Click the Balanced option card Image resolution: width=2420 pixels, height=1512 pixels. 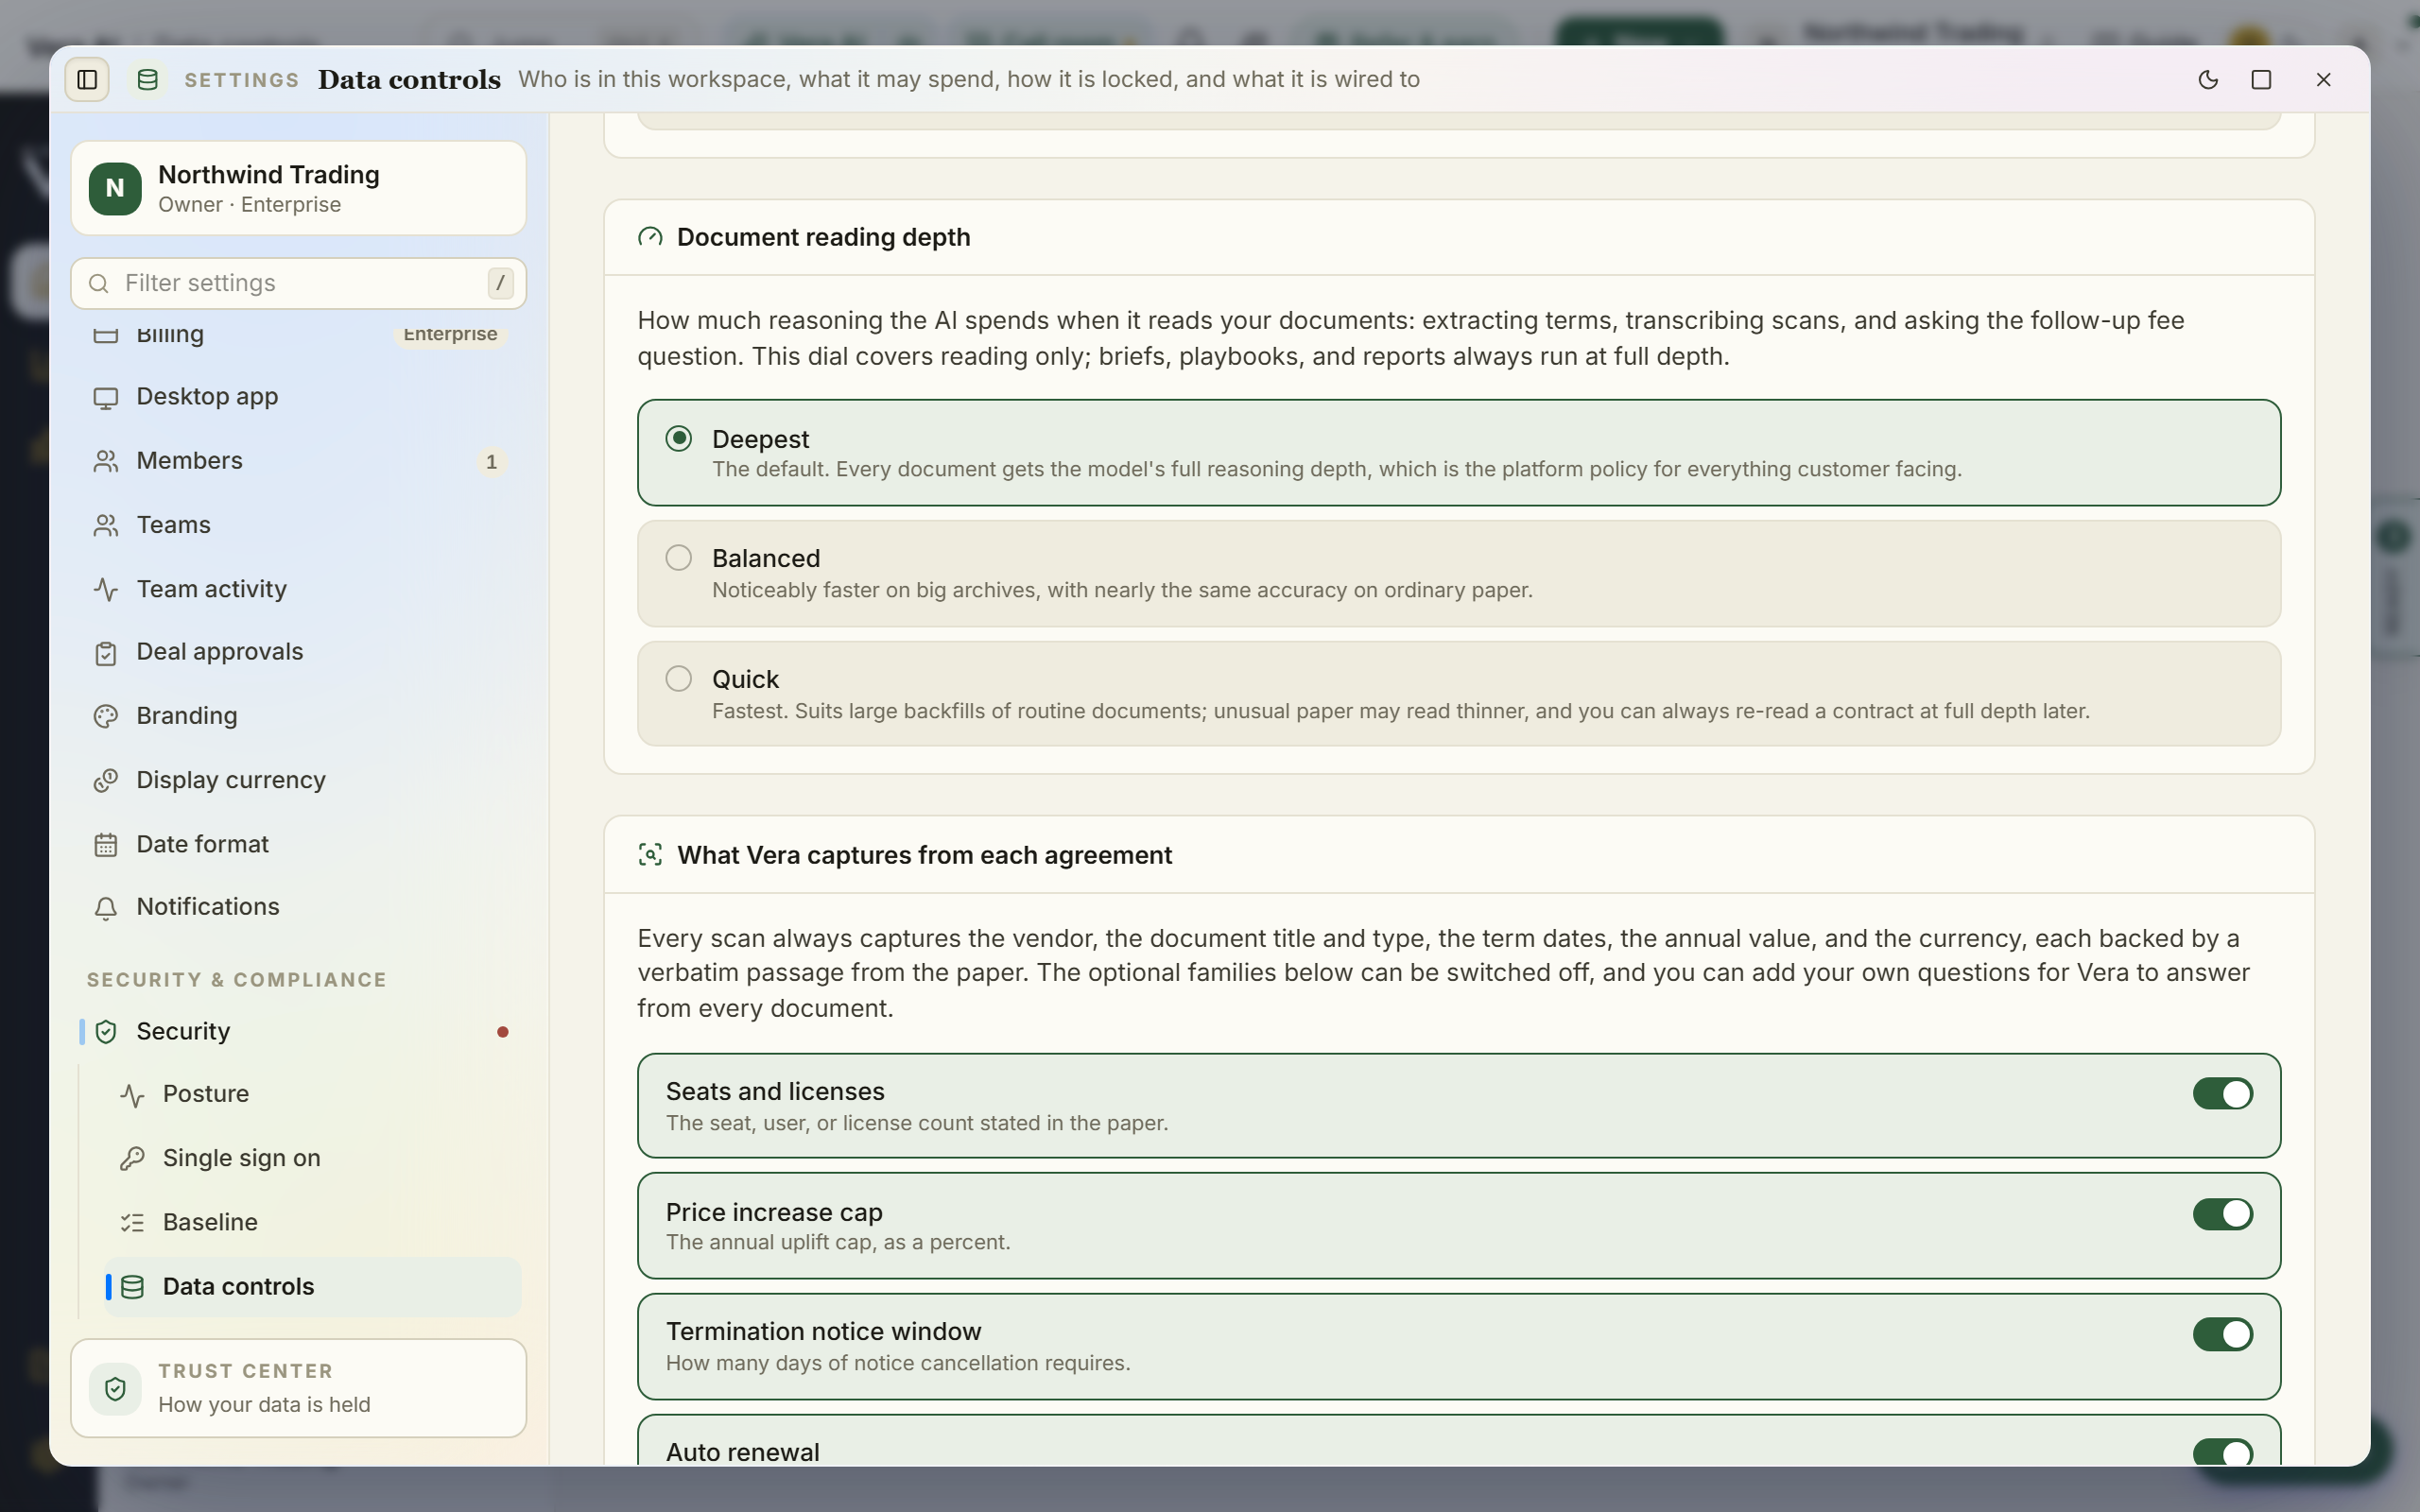pyautogui.click(x=1459, y=573)
